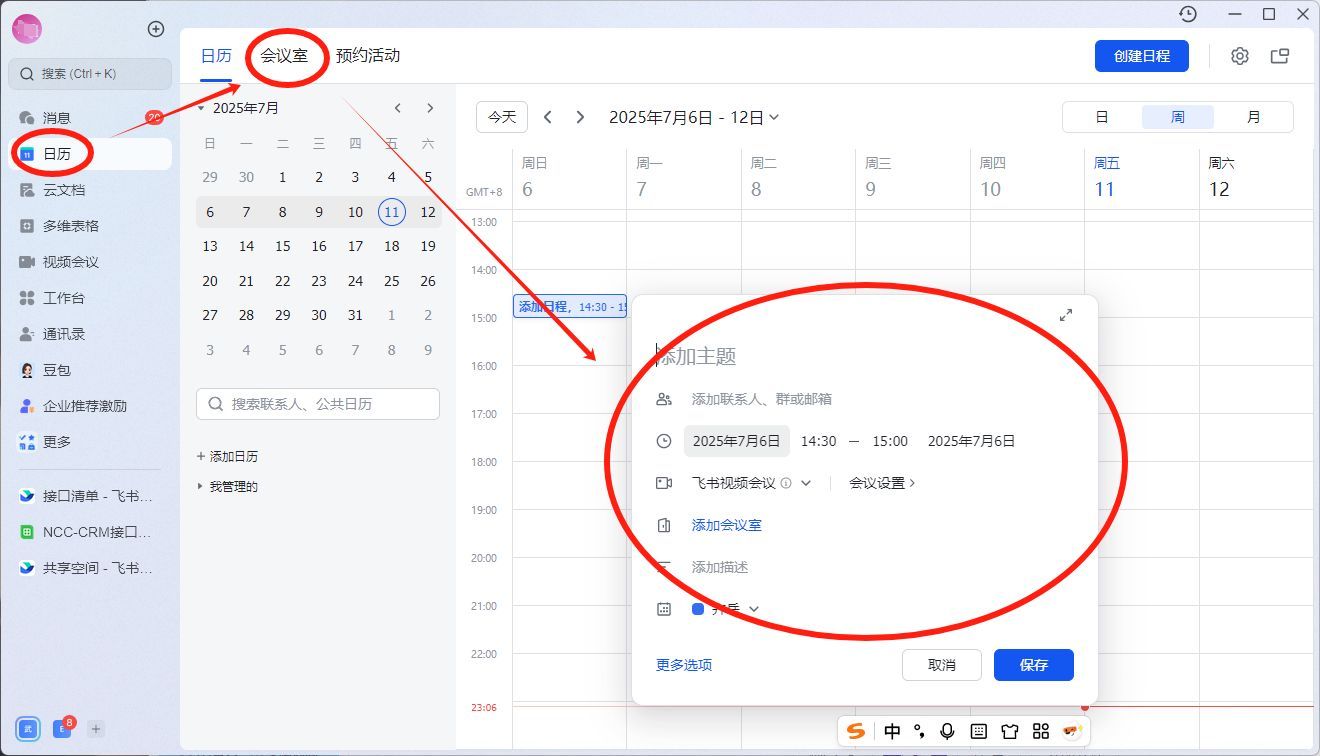
Task: Switch to the 会议室 tab
Action: (284, 56)
